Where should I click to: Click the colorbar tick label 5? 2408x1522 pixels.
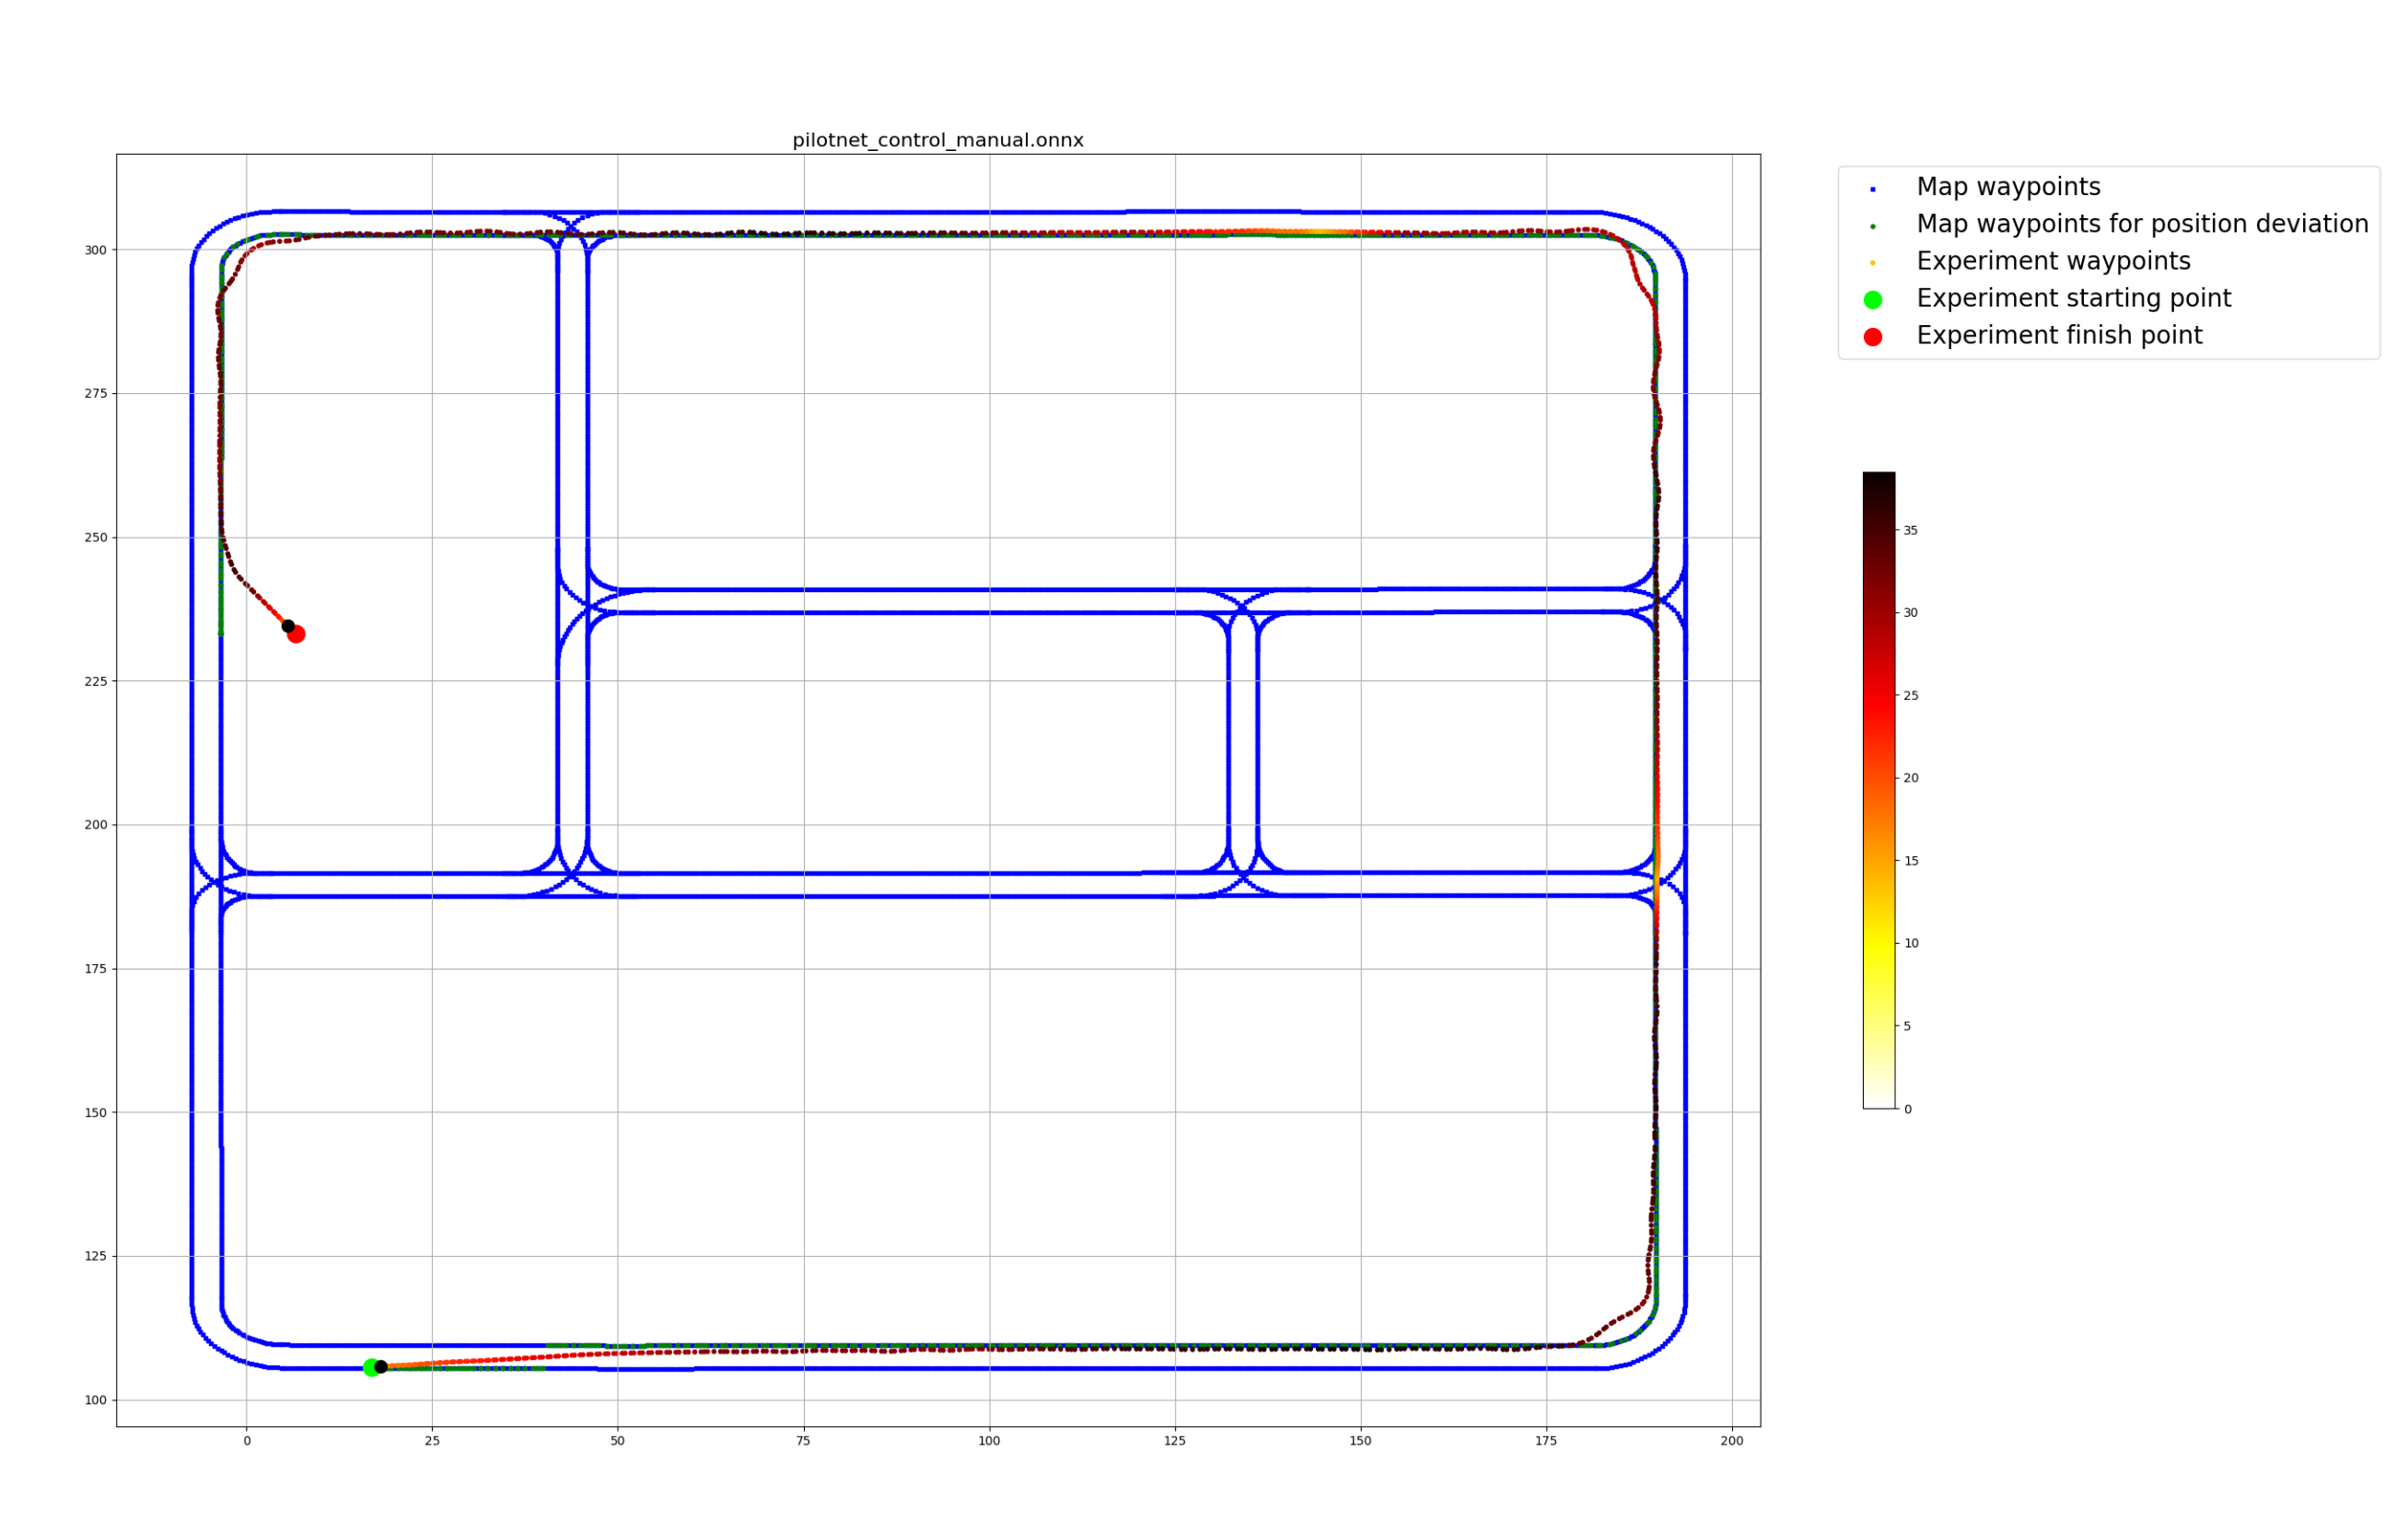1907,1026
